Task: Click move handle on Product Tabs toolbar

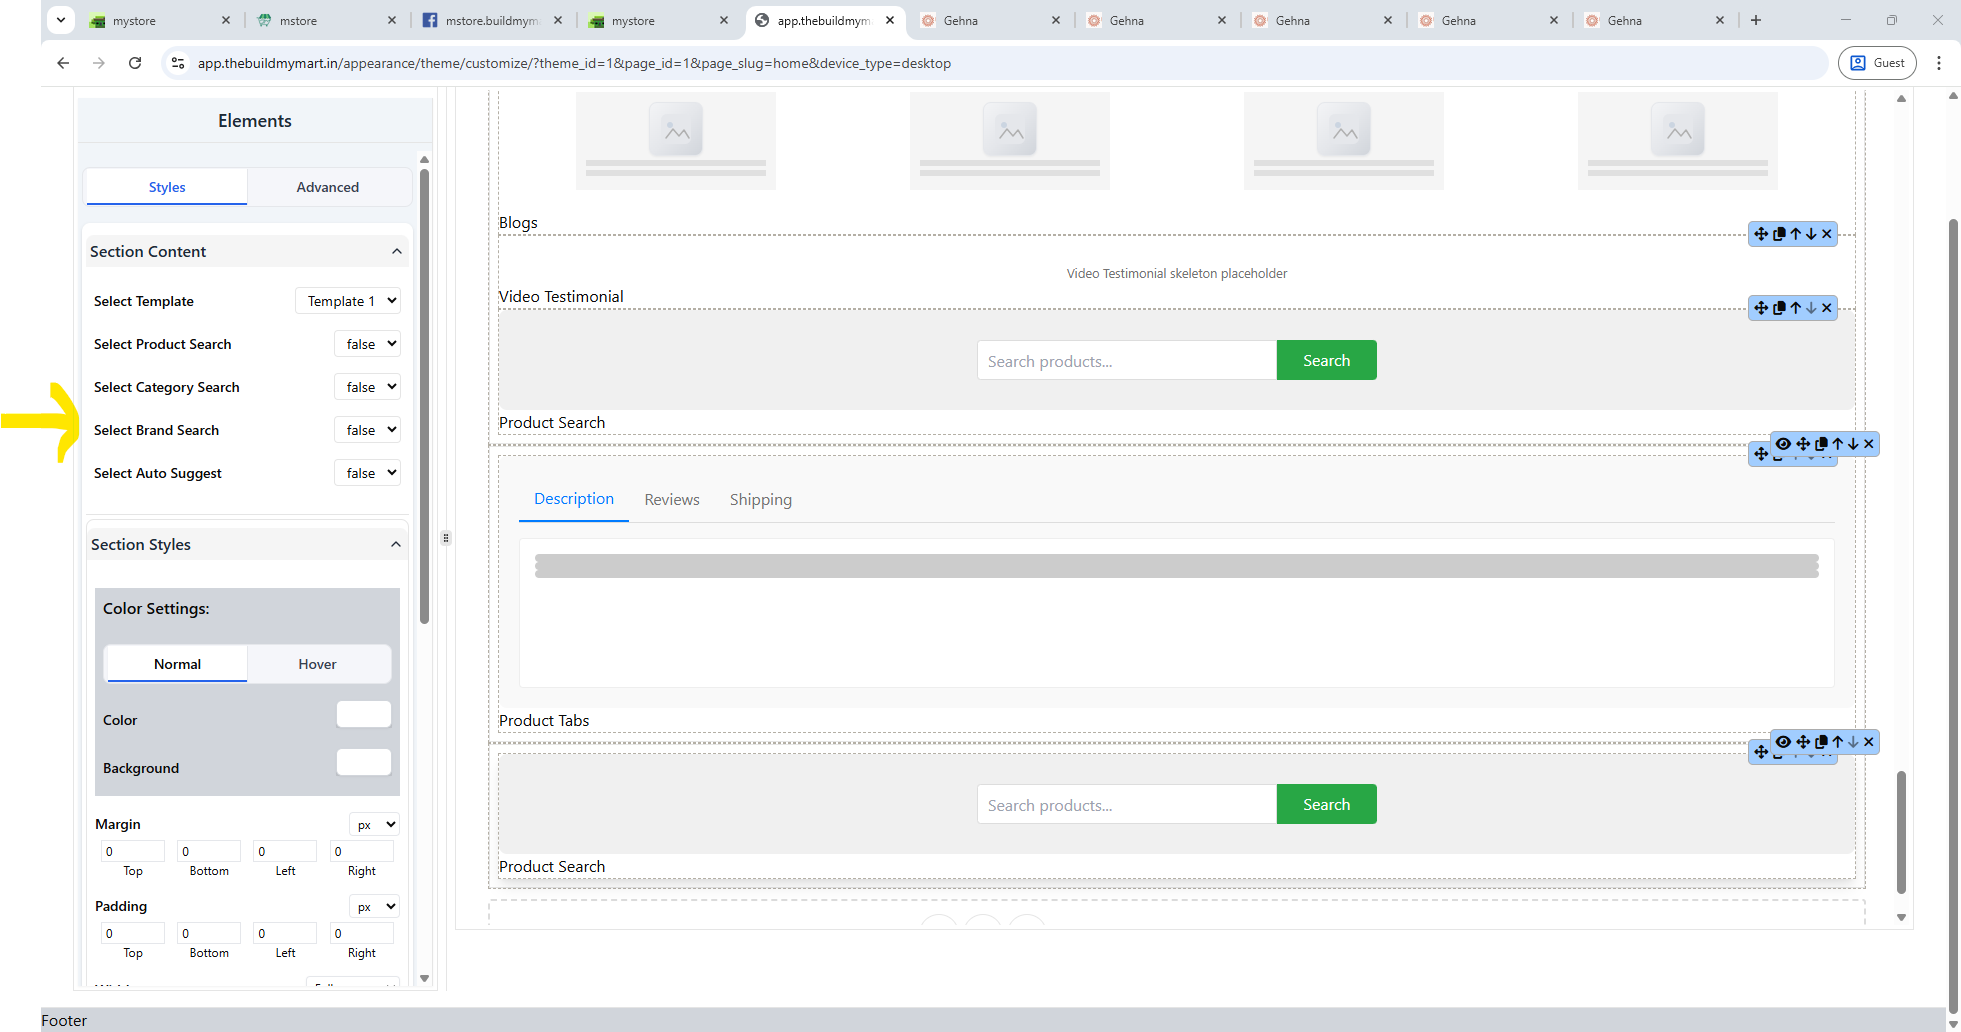Action: click(1803, 444)
